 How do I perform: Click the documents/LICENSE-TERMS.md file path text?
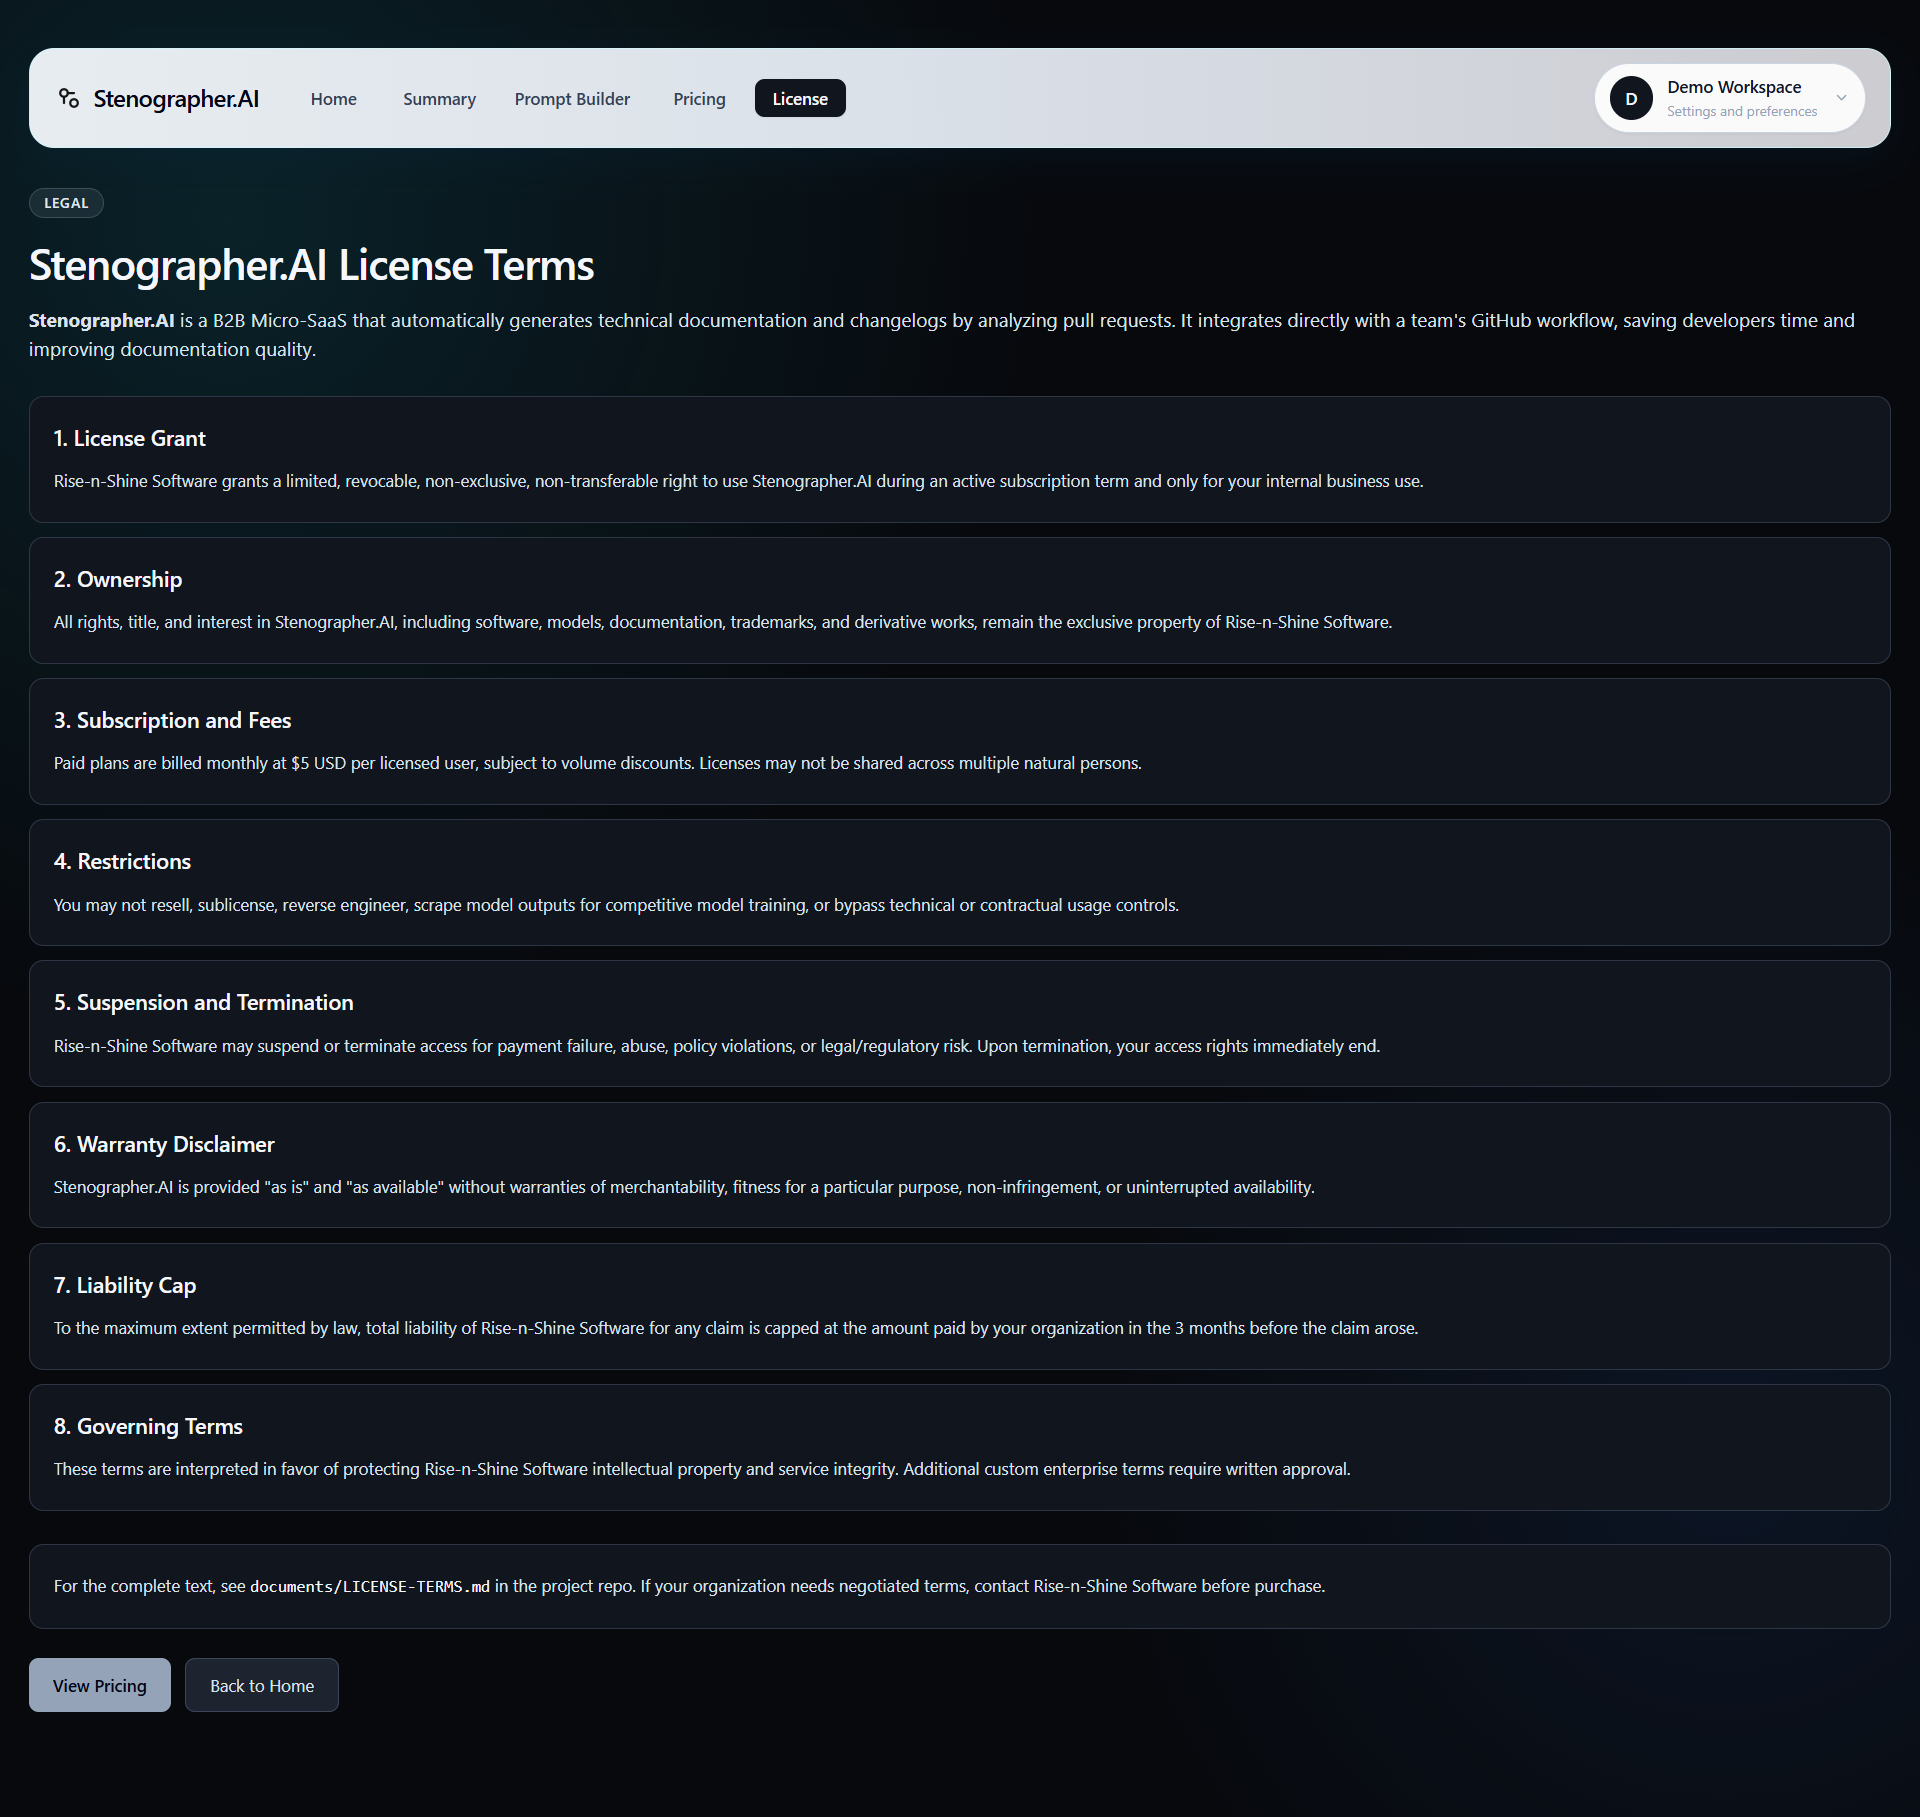click(370, 1586)
